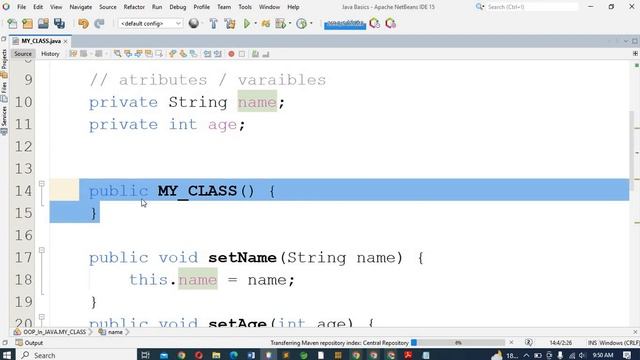The width and height of the screenshot is (640, 360).
Task: Click Clean and Build Project icon
Action: 230,24
